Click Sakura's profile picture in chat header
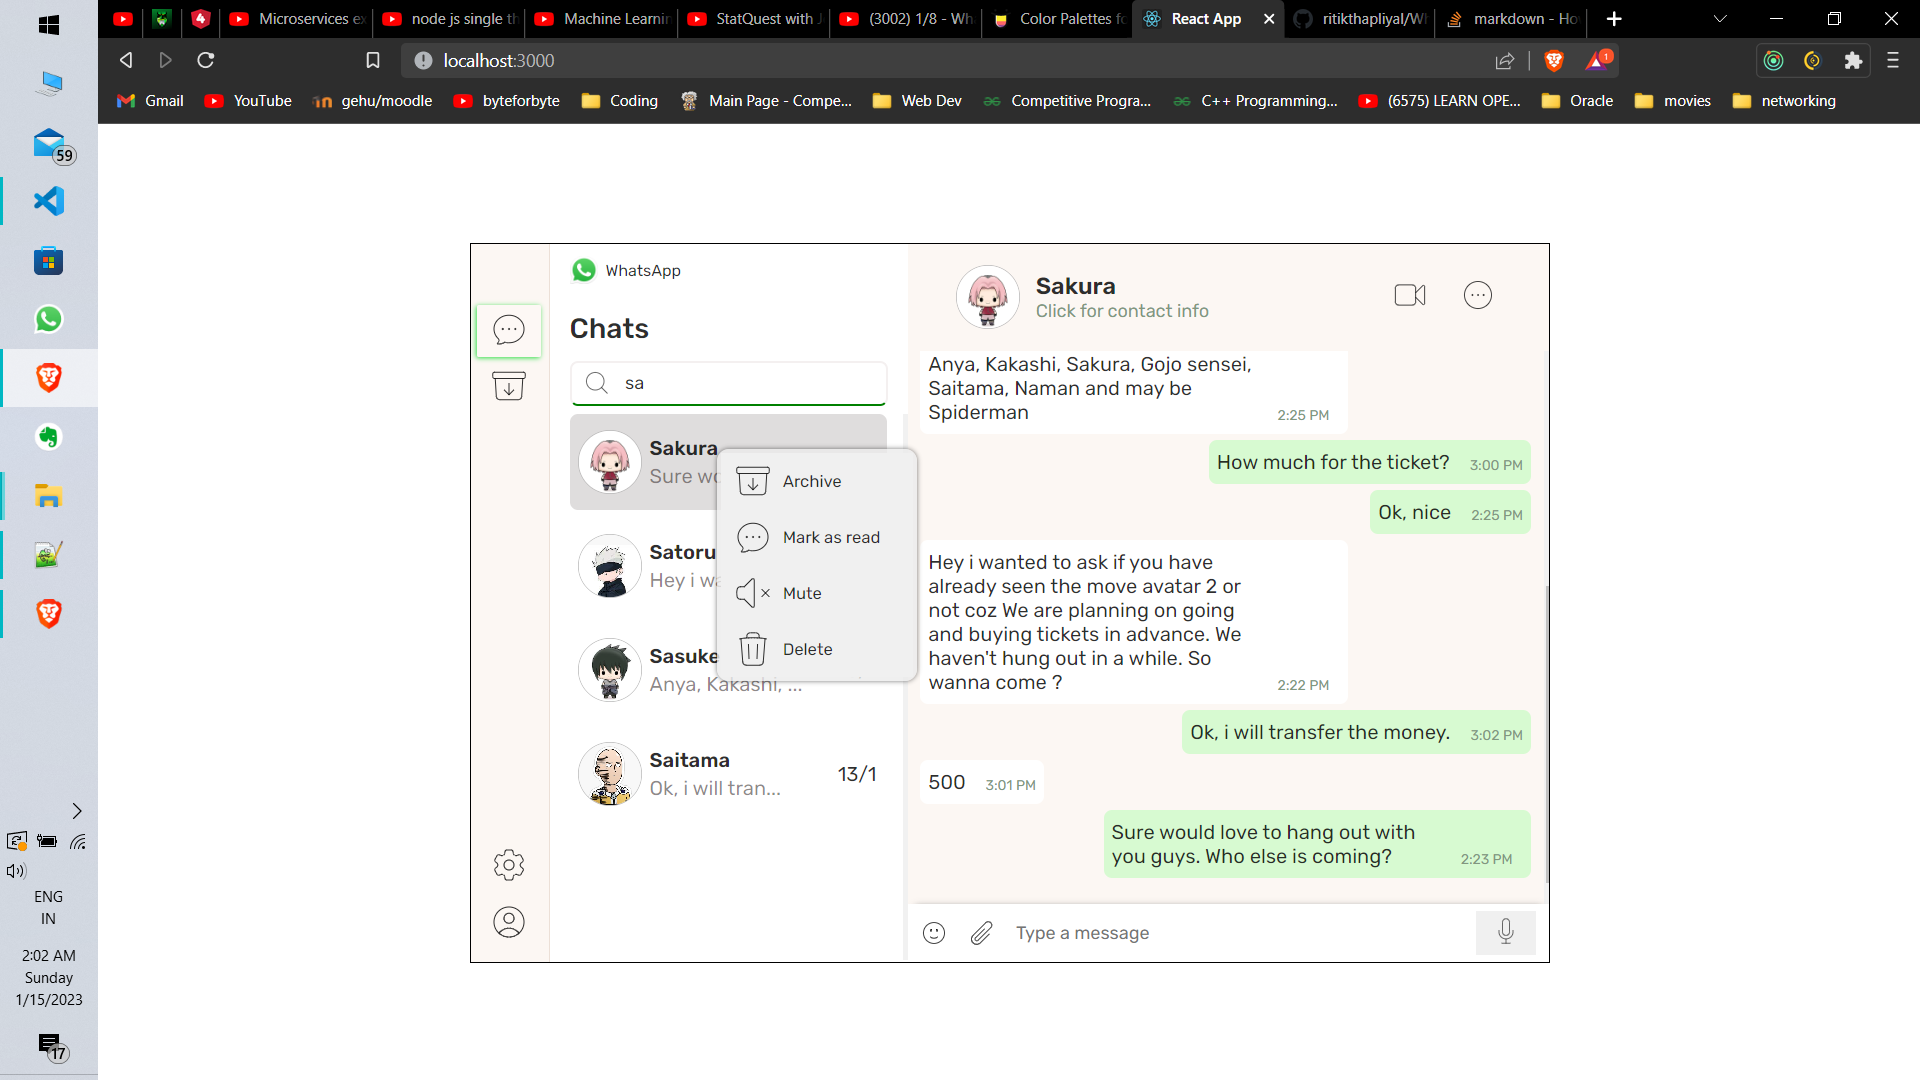Image resolution: width=1920 pixels, height=1080 pixels. (988, 297)
